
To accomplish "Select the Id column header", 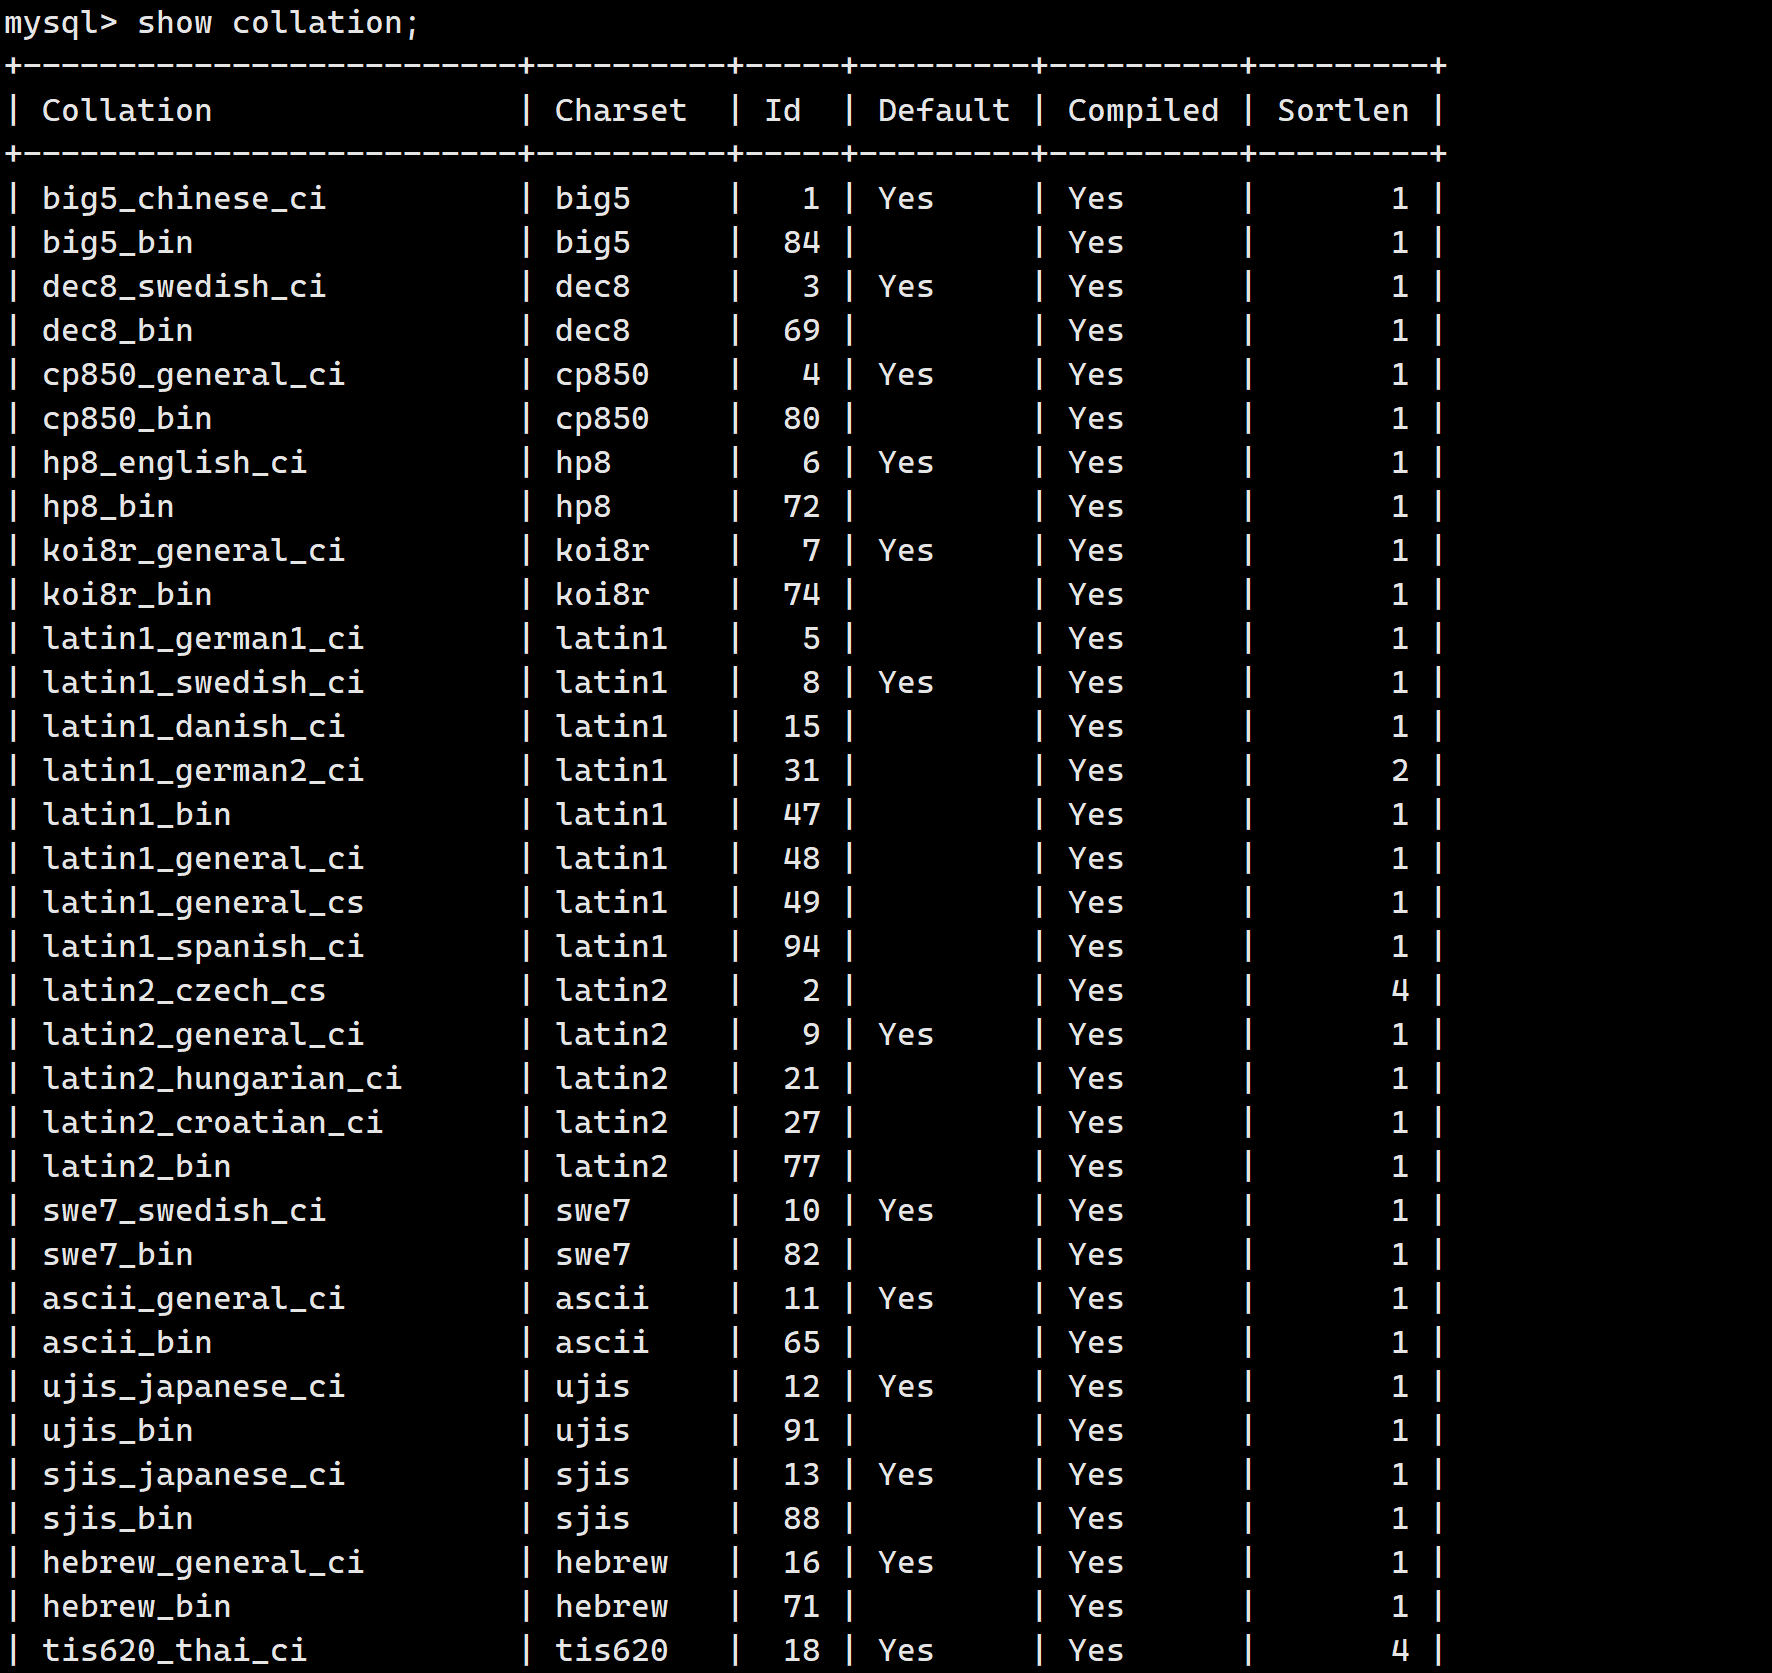I will coord(783,110).
